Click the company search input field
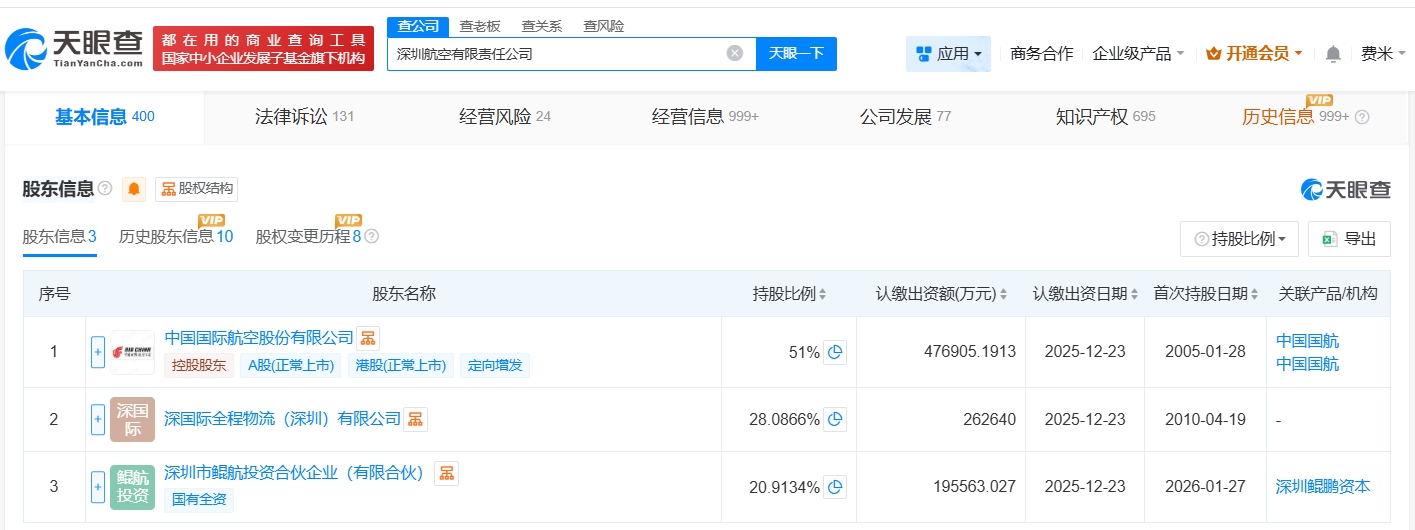Screen dimensions: 1415x530 (x=555, y=54)
